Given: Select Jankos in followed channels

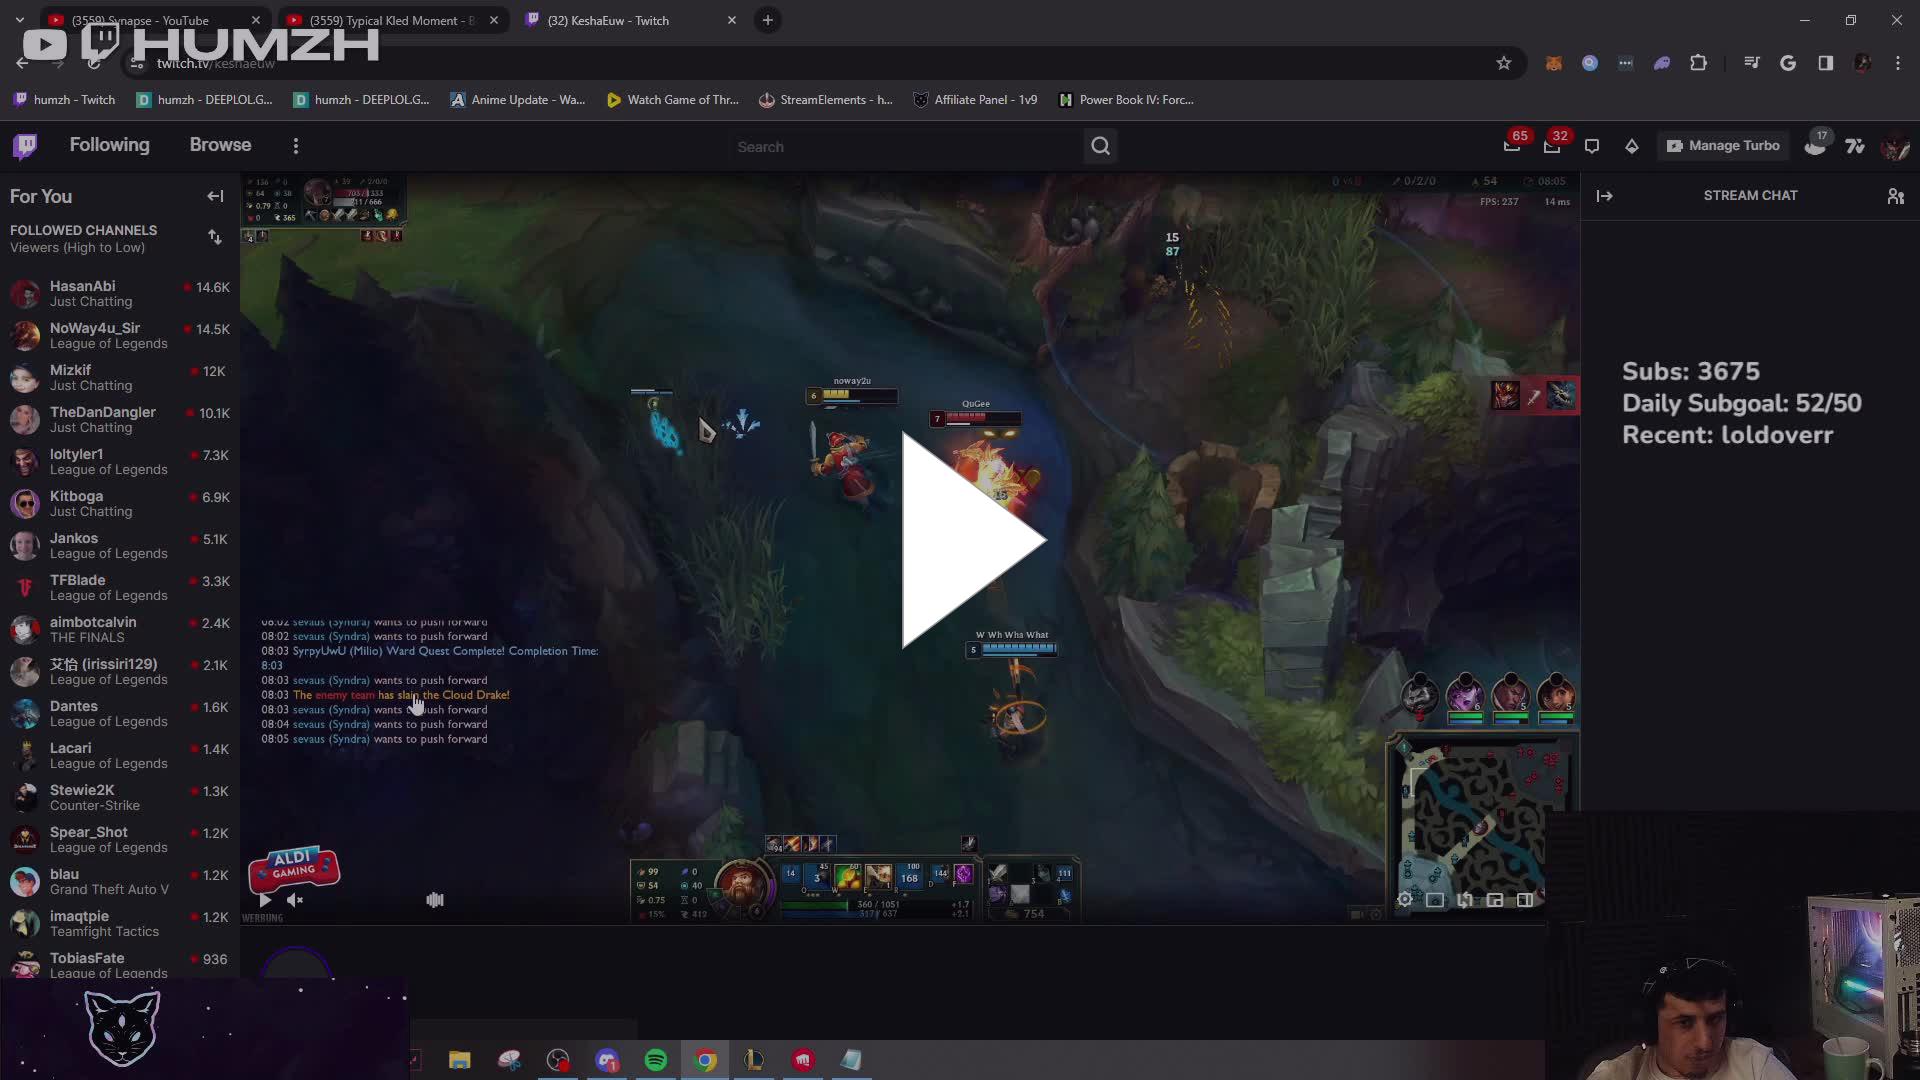Looking at the screenshot, I should [120, 545].
